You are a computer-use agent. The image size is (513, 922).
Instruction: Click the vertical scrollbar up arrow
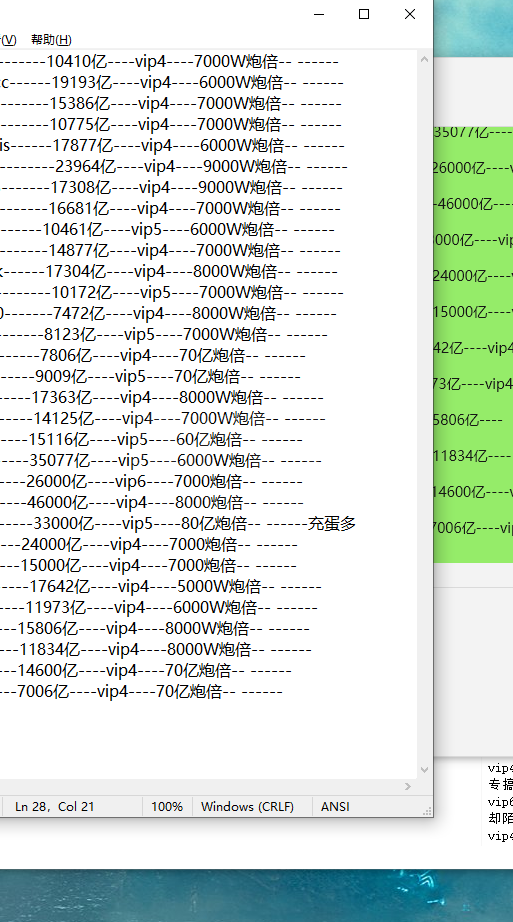(425, 59)
